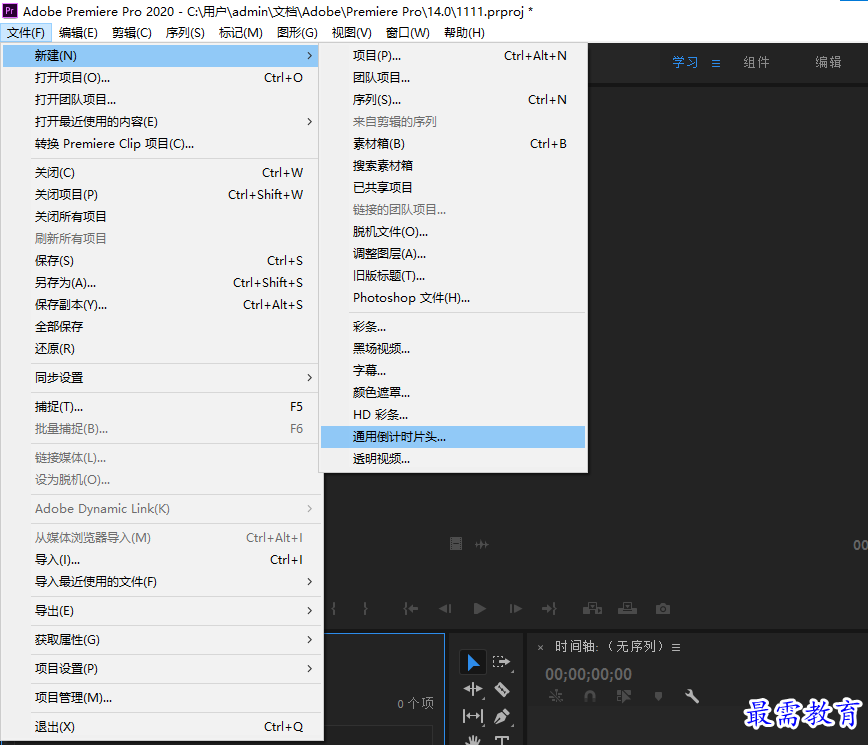
Task: Click the Drag Audio Only waveform icon
Action: pyautogui.click(x=482, y=545)
